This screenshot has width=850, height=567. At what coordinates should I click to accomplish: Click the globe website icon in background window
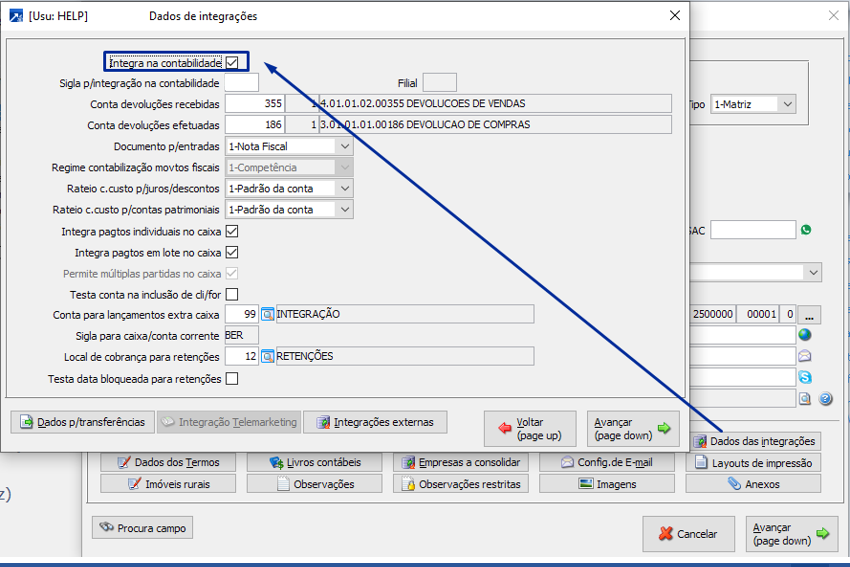click(x=805, y=335)
